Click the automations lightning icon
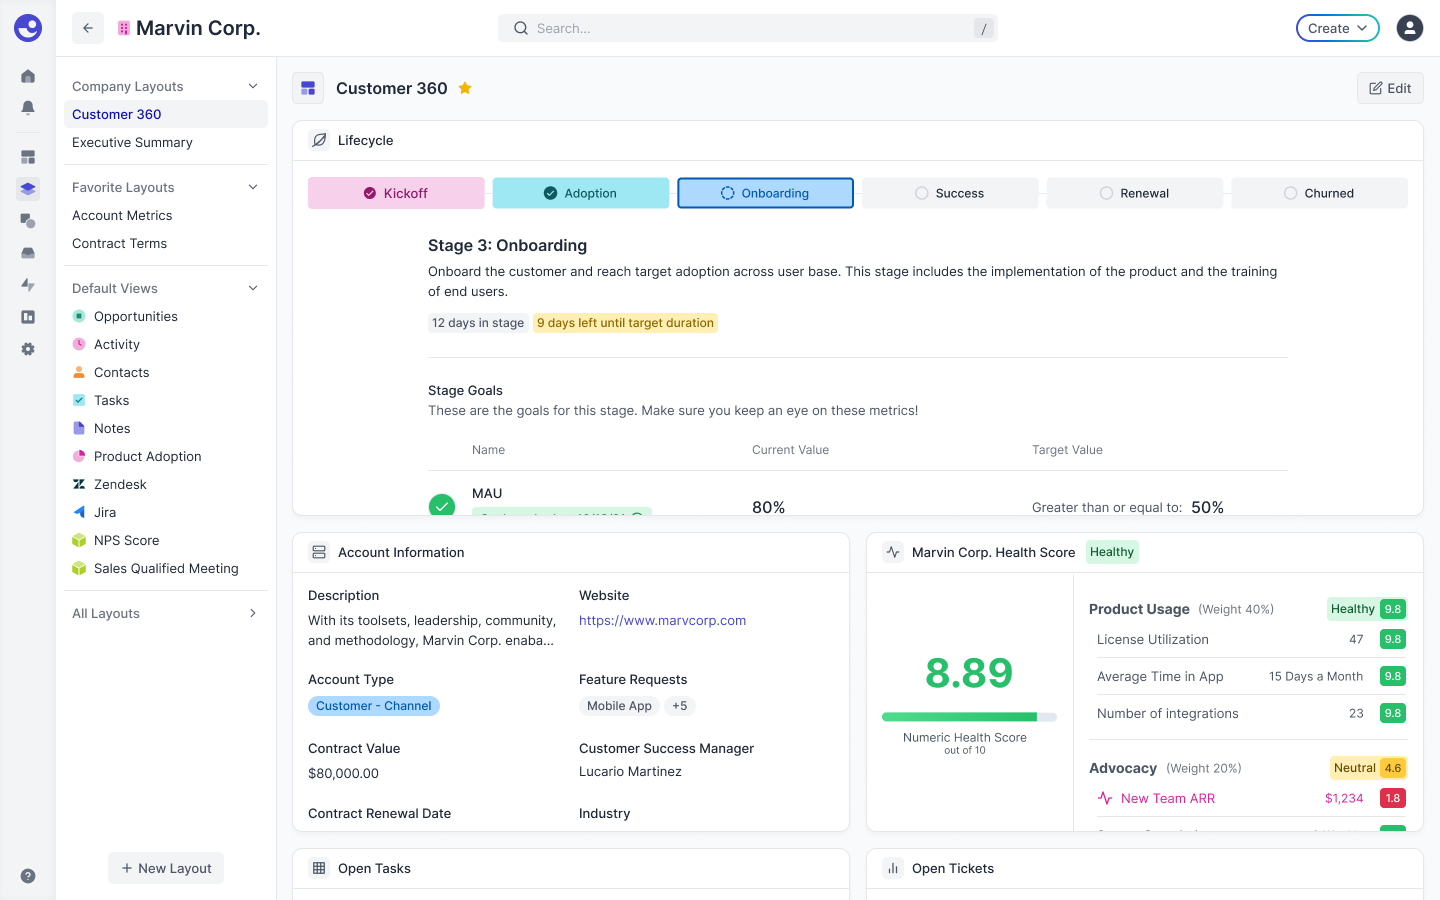The width and height of the screenshot is (1440, 900). (28, 285)
